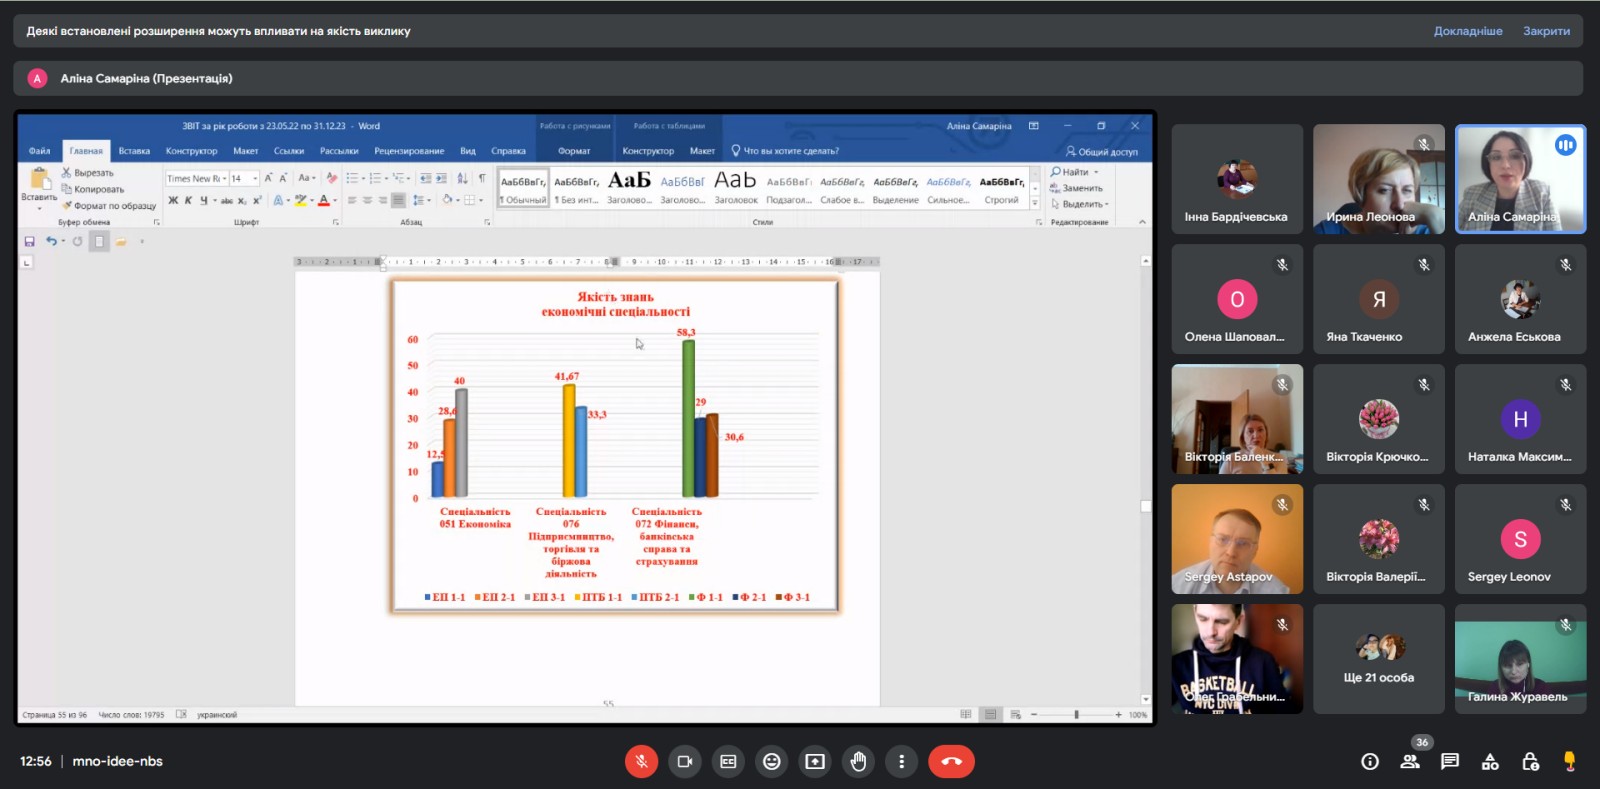This screenshot has width=1600, height=789.
Task: Open the Times New Roman font dropdown
Action: pyautogui.click(x=224, y=179)
